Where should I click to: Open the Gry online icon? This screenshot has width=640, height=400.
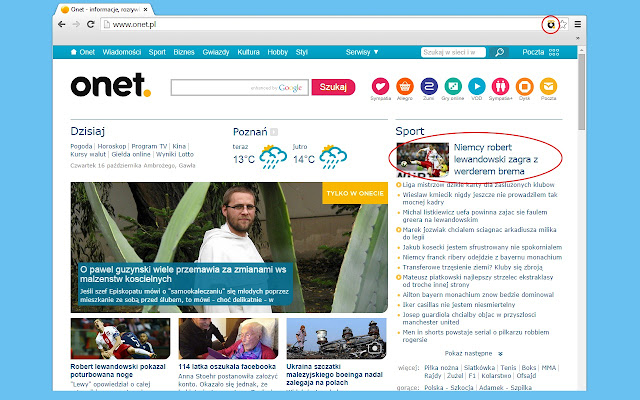[453, 86]
